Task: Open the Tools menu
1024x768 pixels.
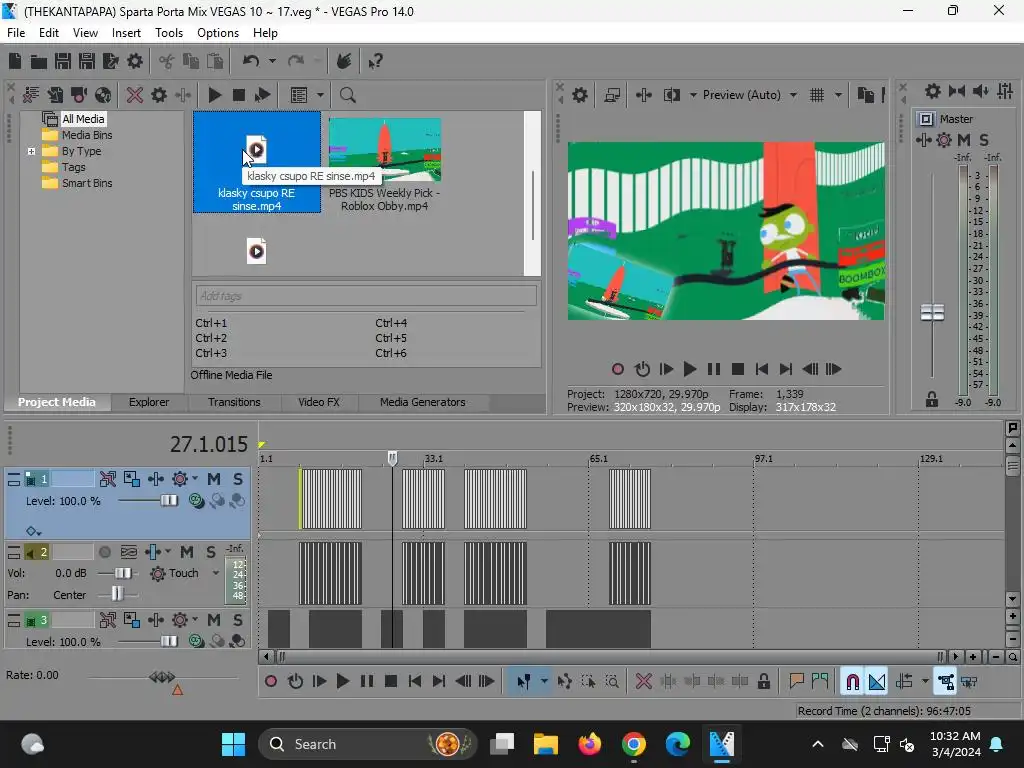Action: (168, 33)
